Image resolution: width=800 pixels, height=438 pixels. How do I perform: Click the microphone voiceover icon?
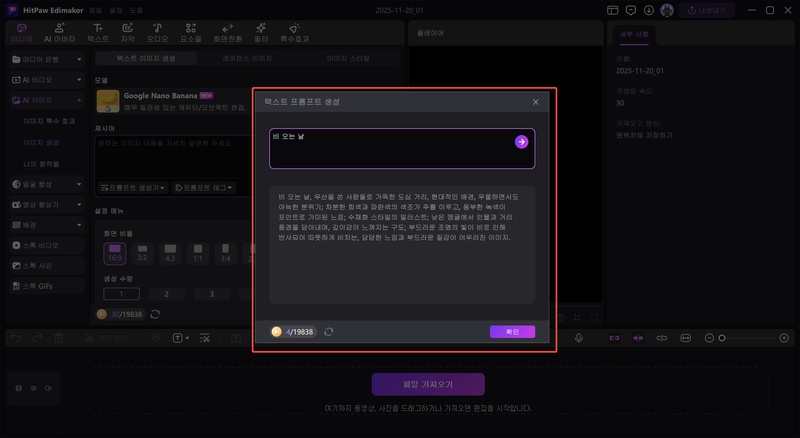point(579,338)
